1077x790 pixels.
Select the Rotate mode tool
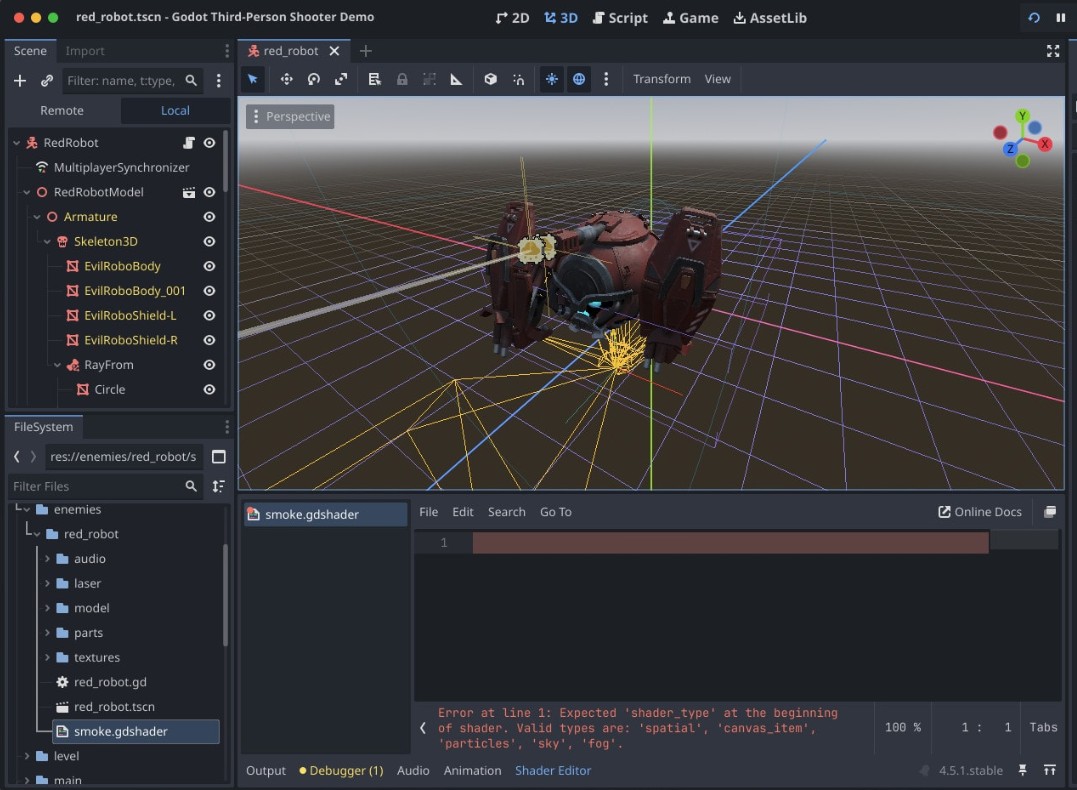(x=314, y=79)
